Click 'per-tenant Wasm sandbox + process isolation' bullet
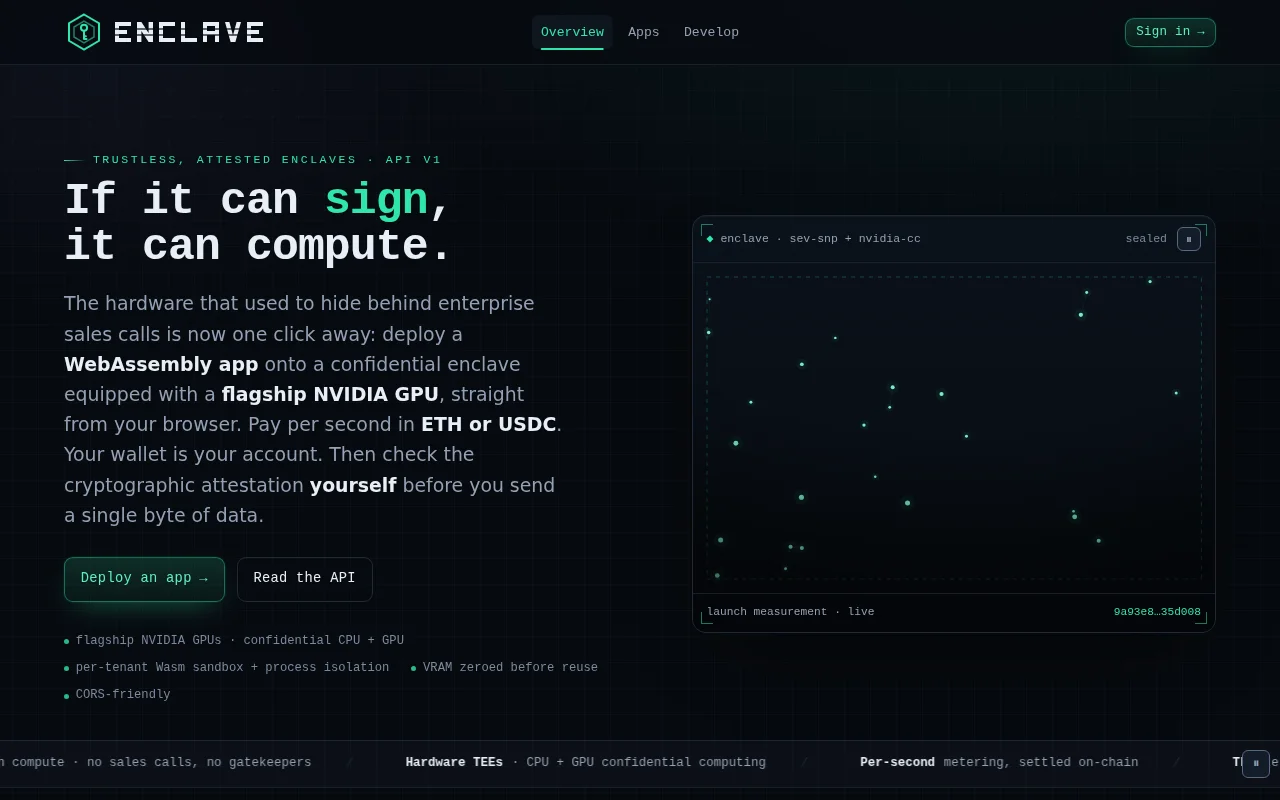 tap(232, 668)
